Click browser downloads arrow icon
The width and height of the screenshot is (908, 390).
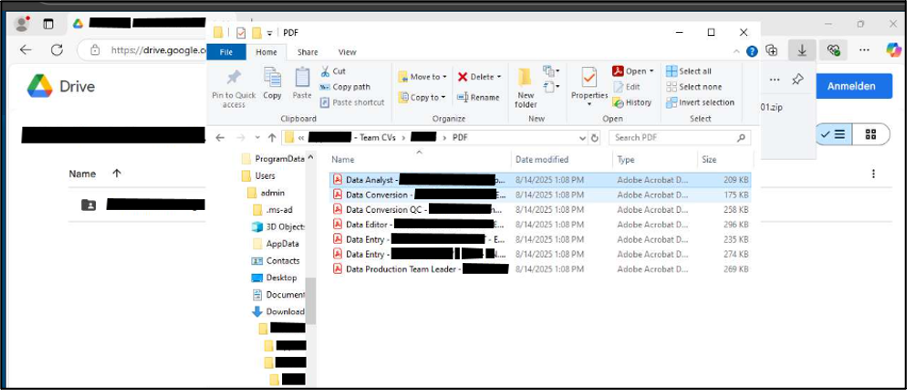[x=802, y=50]
